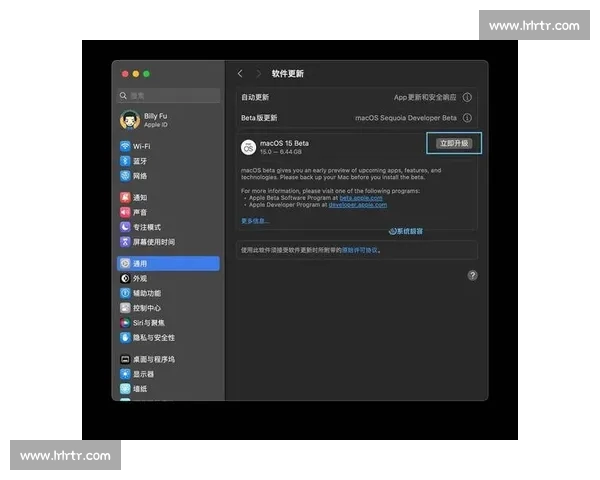Open help question mark button
This screenshot has height=480, width=600.
tap(473, 276)
